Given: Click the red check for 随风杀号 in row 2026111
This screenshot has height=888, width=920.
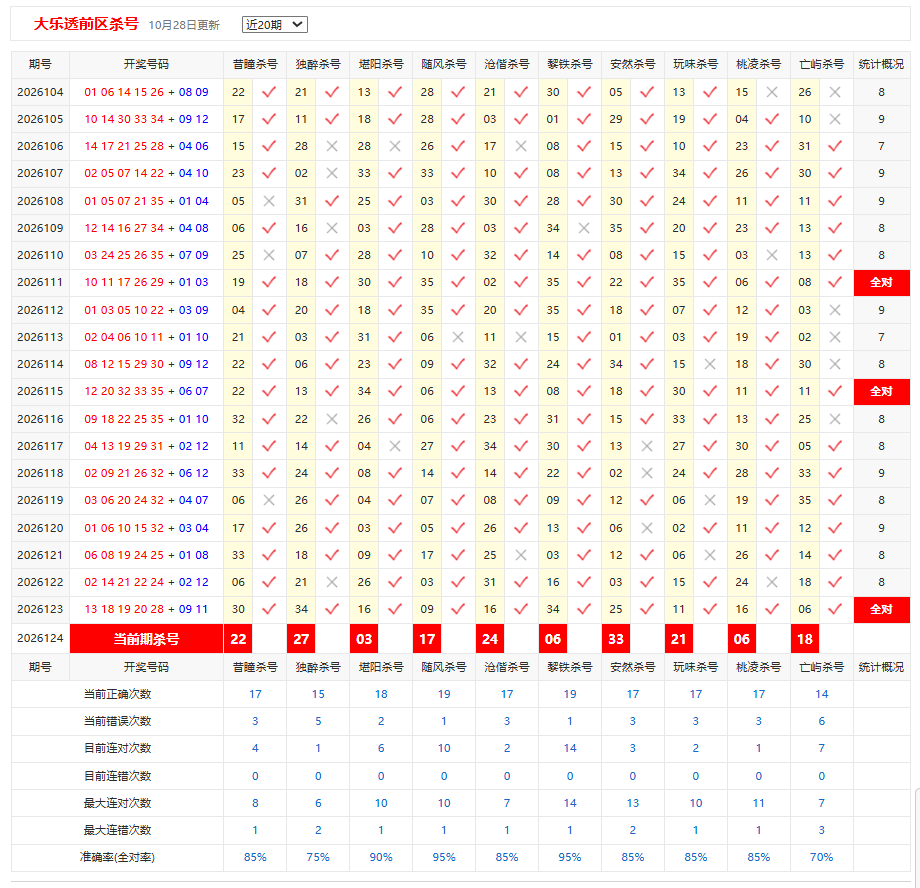Looking at the screenshot, I should (458, 282).
